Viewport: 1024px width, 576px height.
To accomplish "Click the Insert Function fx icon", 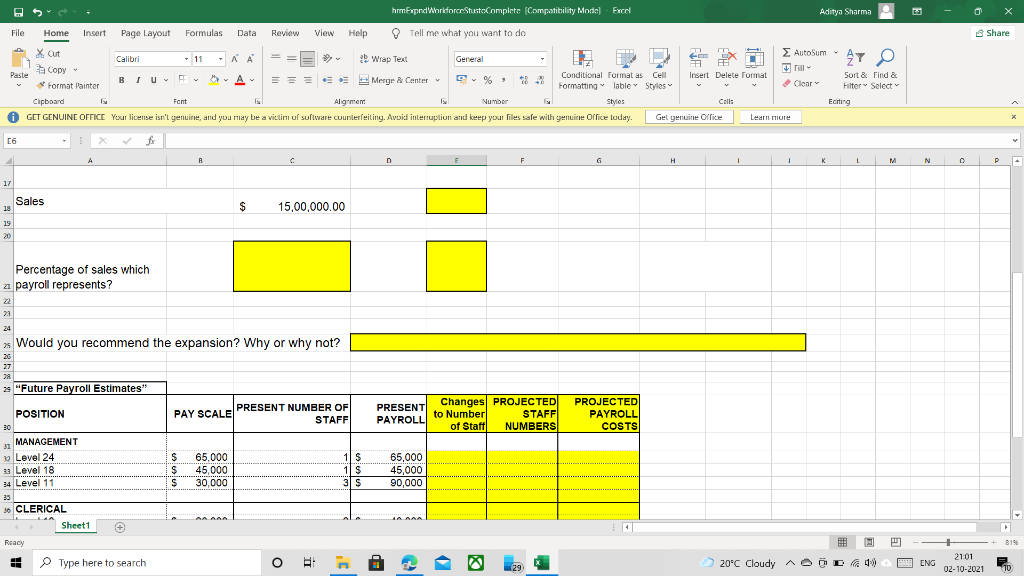I will [x=150, y=140].
